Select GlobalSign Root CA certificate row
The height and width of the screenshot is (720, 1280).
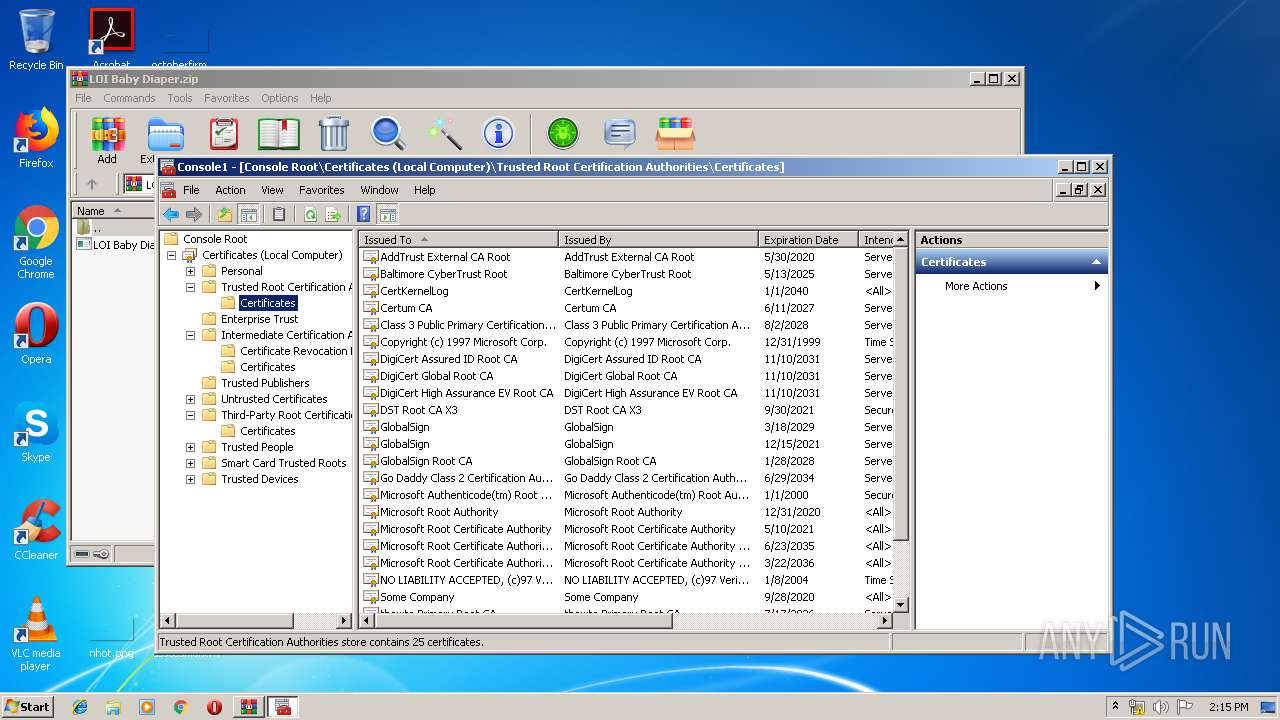point(627,461)
